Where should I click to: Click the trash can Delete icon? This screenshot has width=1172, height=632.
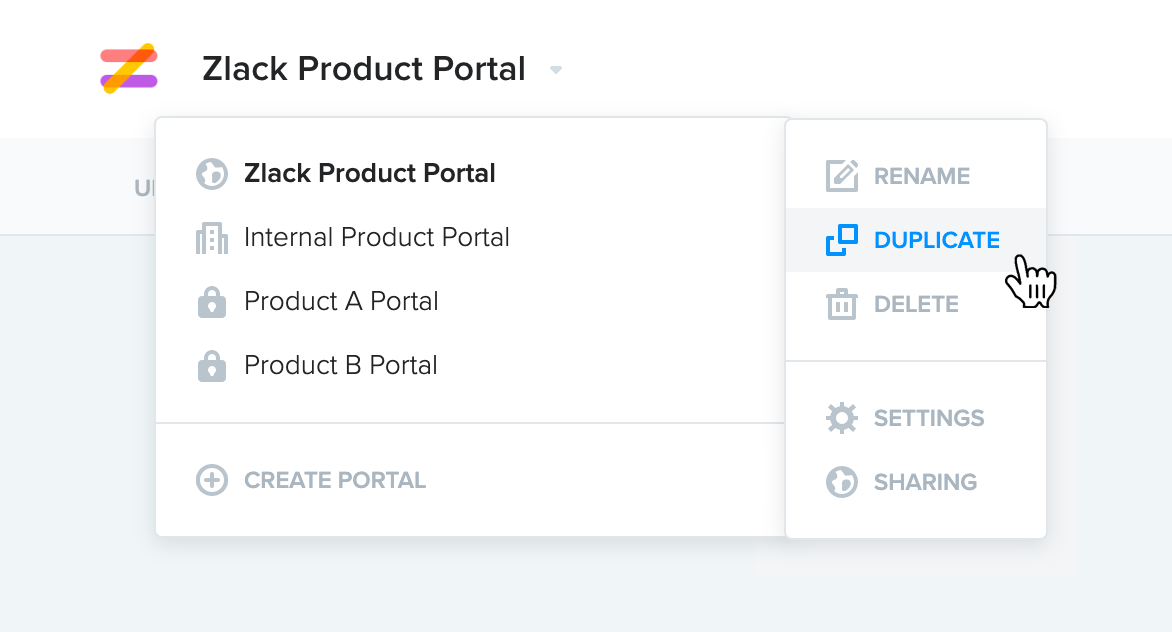tap(842, 304)
